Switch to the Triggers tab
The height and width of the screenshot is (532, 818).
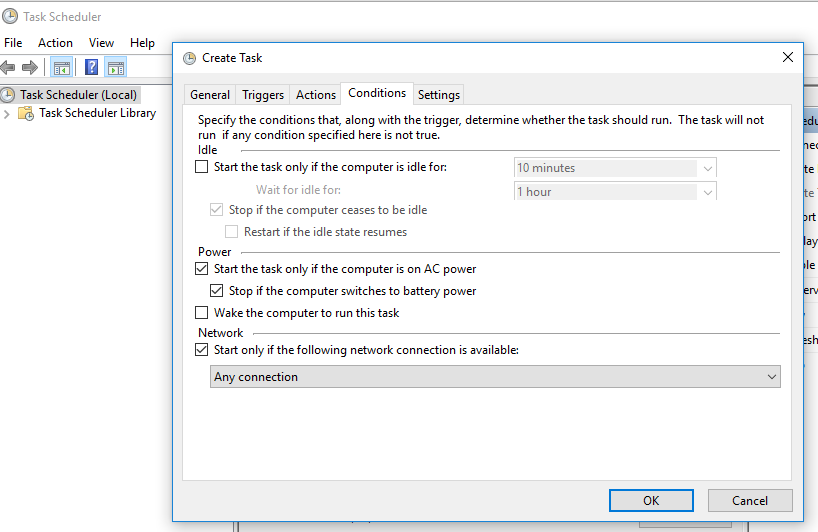pyautogui.click(x=263, y=94)
